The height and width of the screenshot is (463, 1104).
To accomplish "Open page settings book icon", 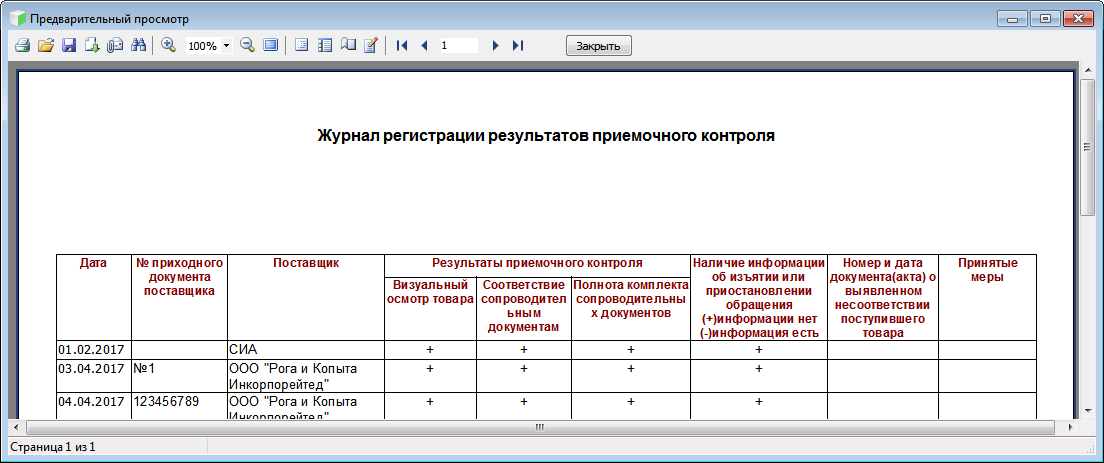I will (348, 45).
